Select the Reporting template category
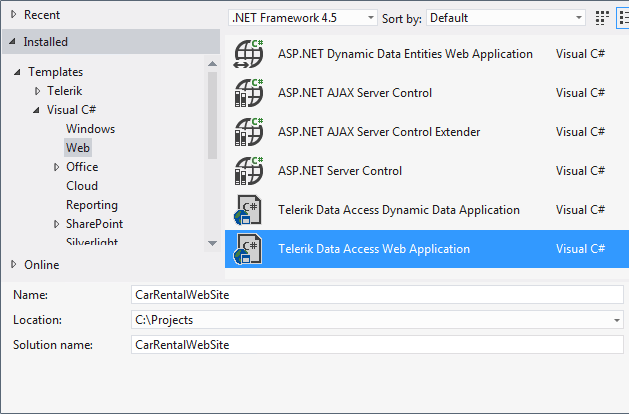 click(92, 205)
